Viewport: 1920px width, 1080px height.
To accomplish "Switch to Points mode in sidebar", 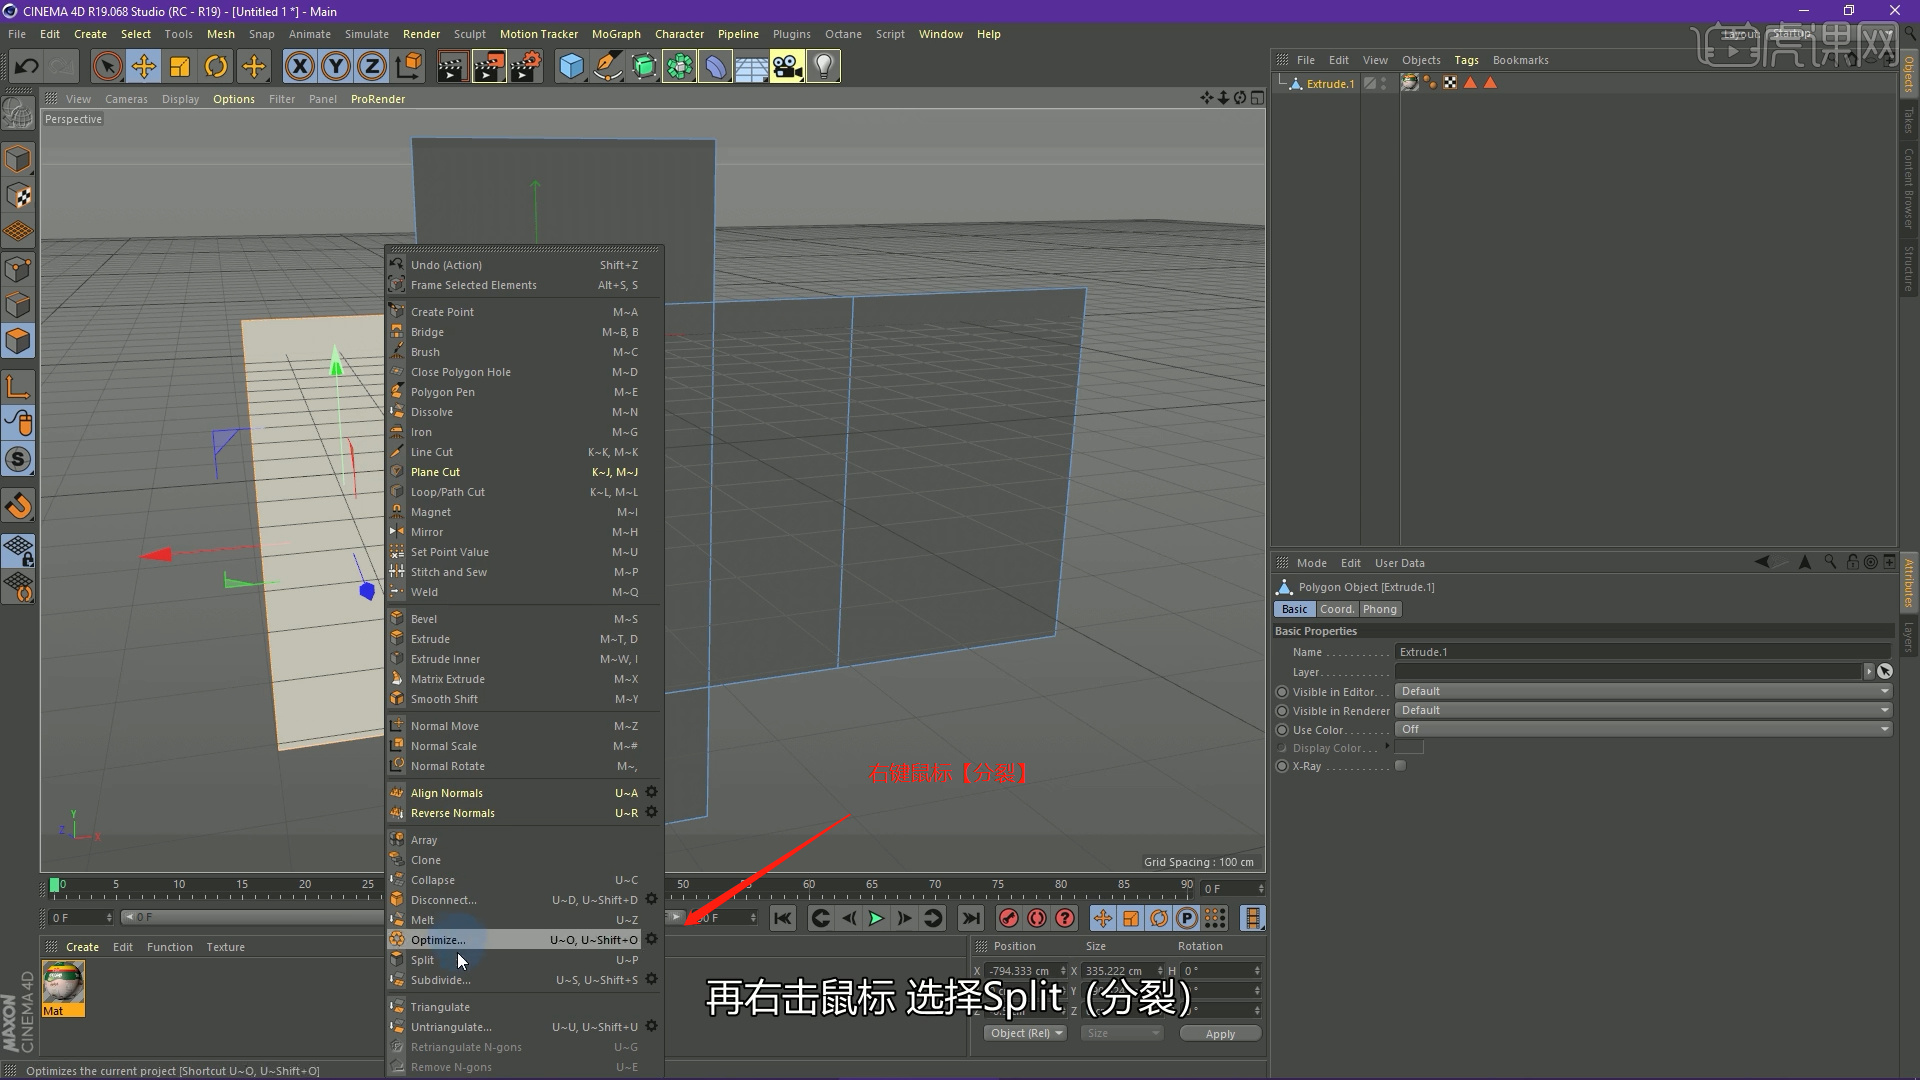I will tap(18, 269).
